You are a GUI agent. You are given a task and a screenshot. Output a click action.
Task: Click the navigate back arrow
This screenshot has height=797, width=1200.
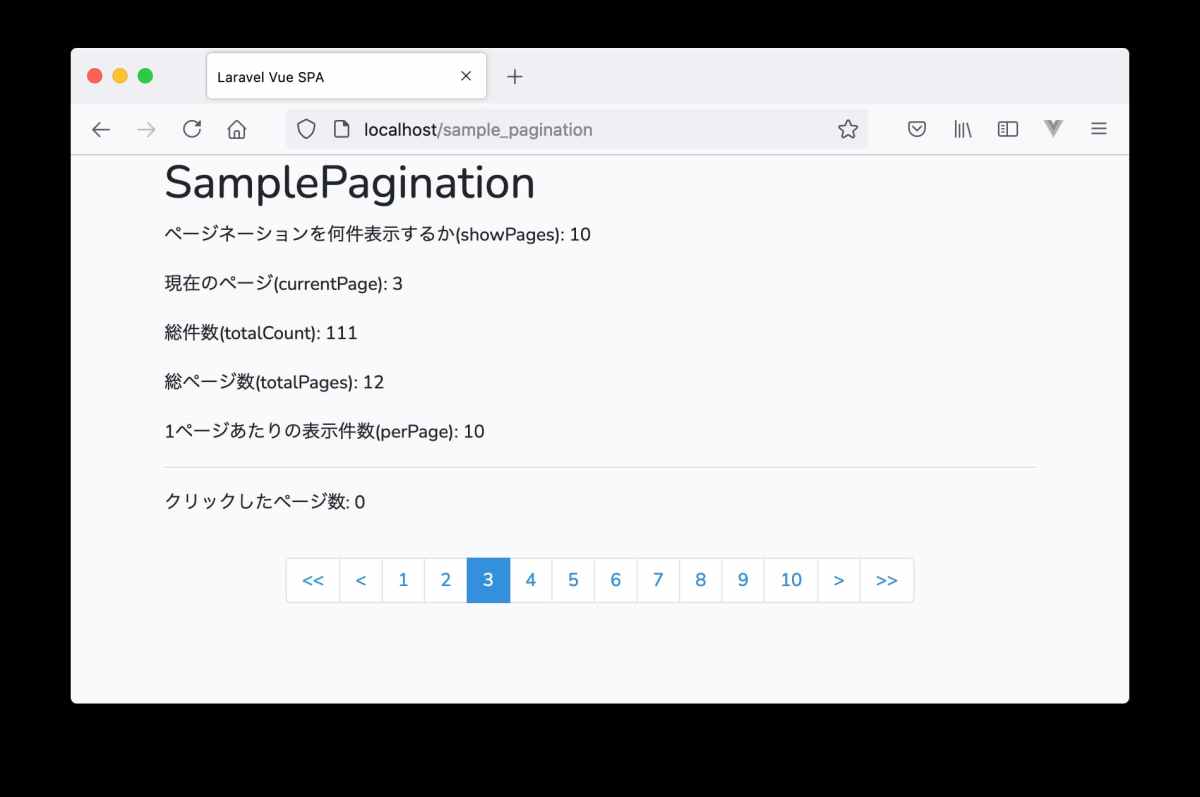pos(100,128)
